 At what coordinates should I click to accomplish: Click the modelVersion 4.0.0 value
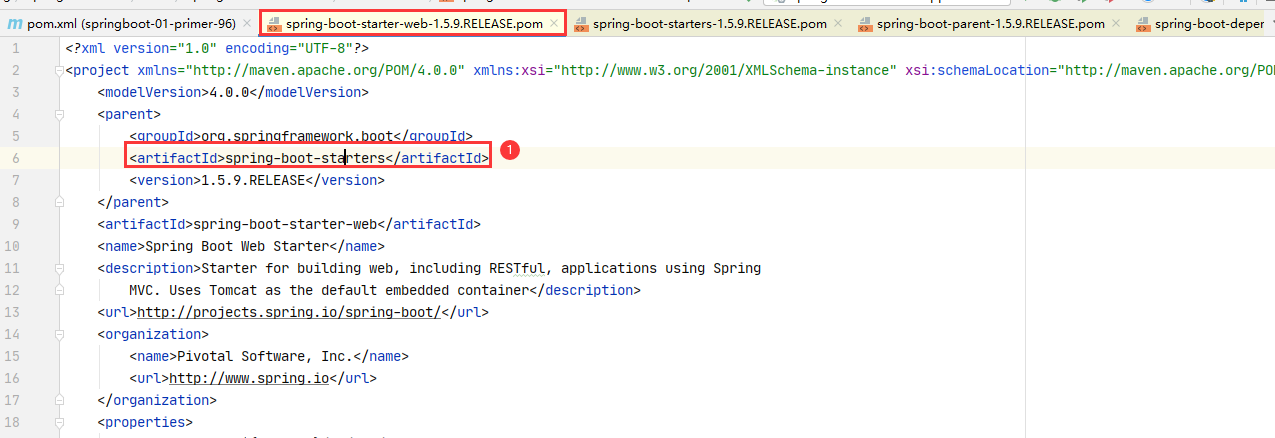point(229,92)
